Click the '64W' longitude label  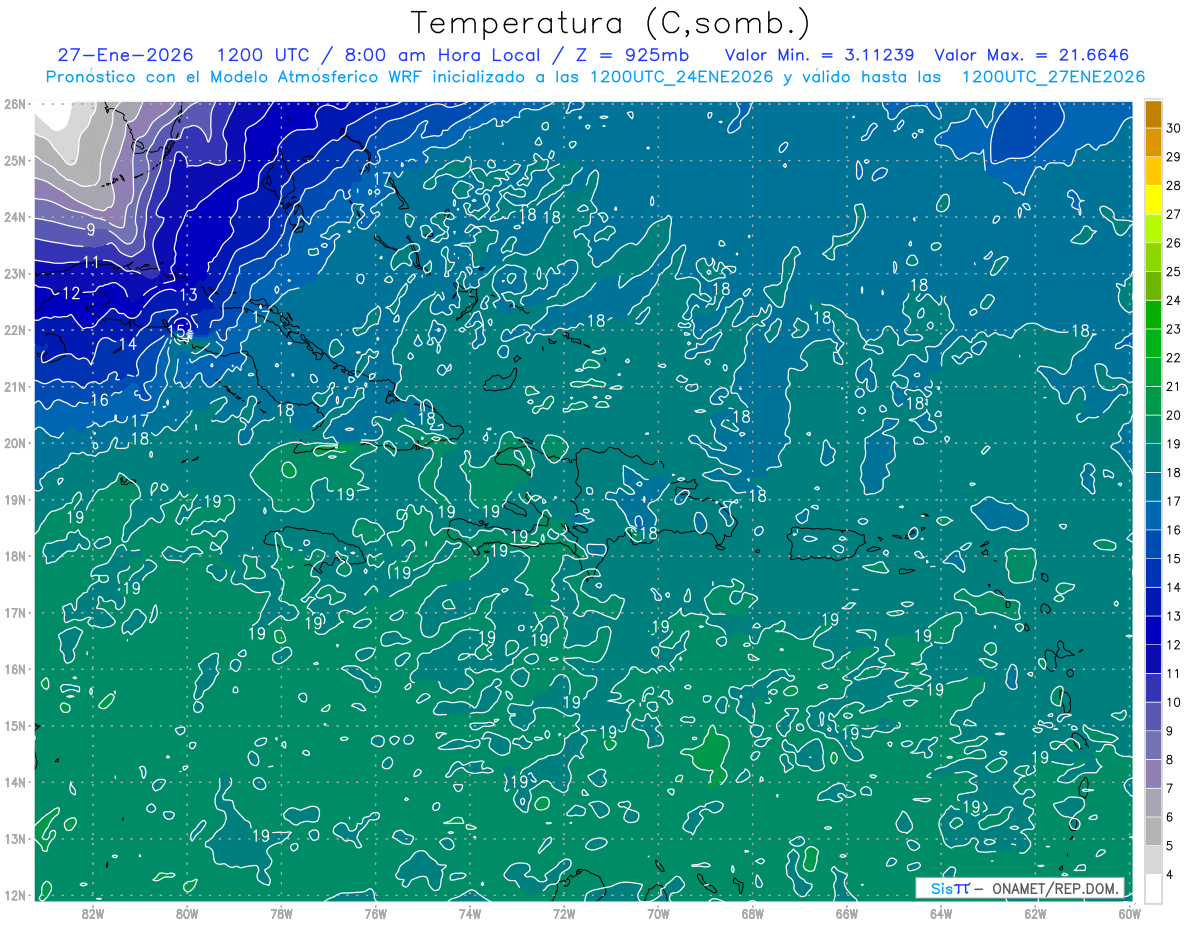pyautogui.click(x=941, y=913)
